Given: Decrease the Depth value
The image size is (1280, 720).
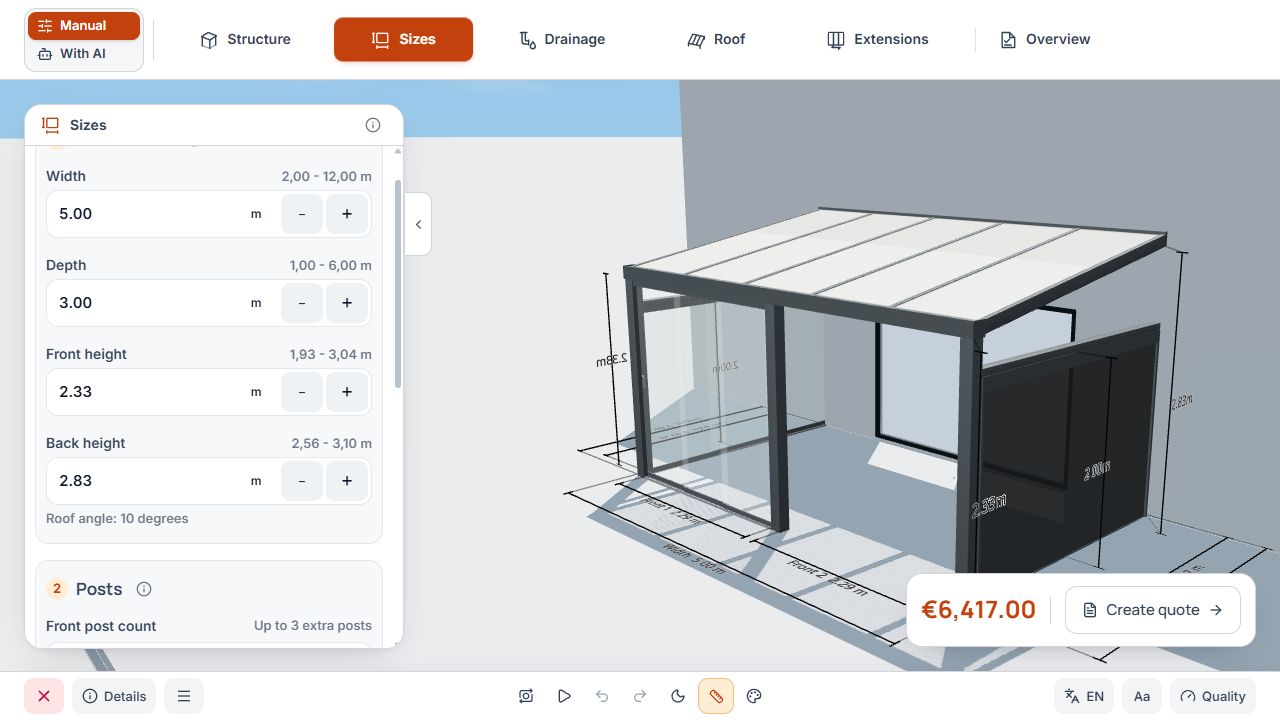Looking at the screenshot, I should click(302, 303).
